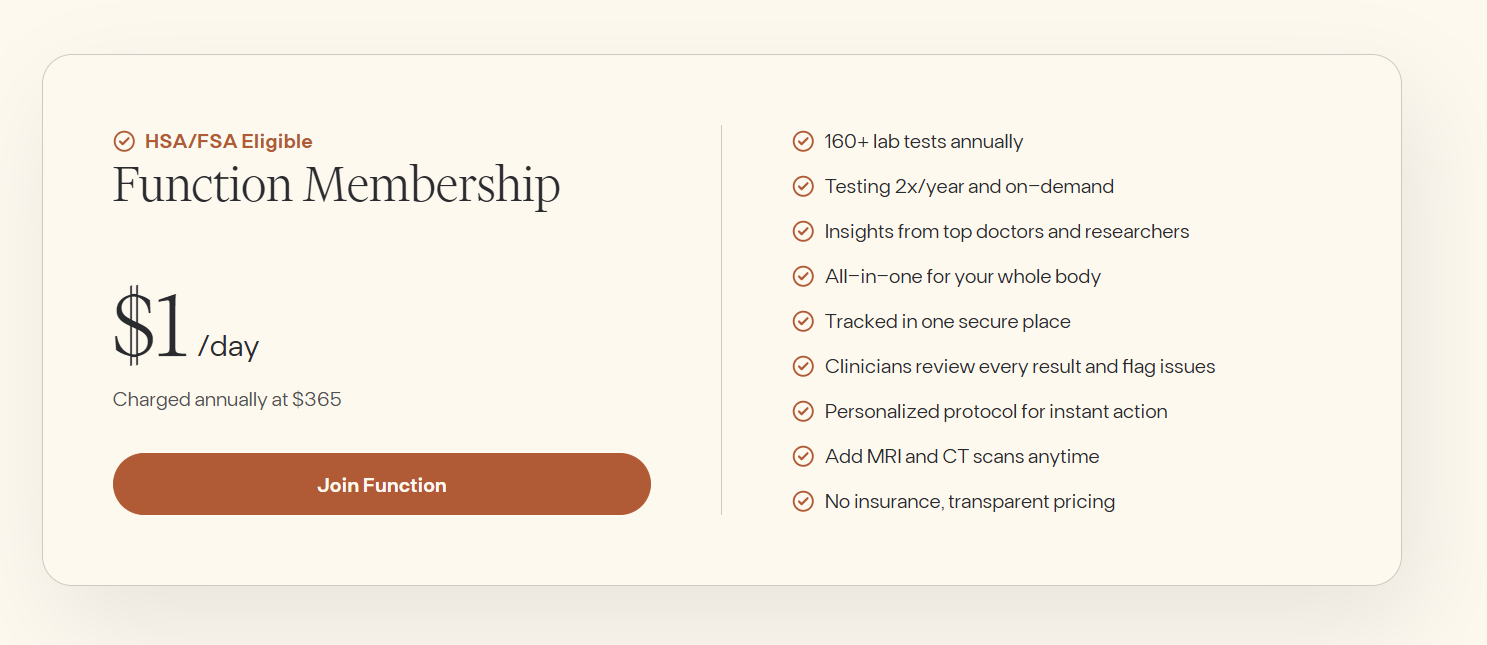Click the Charged annually at $365 text

point(227,399)
